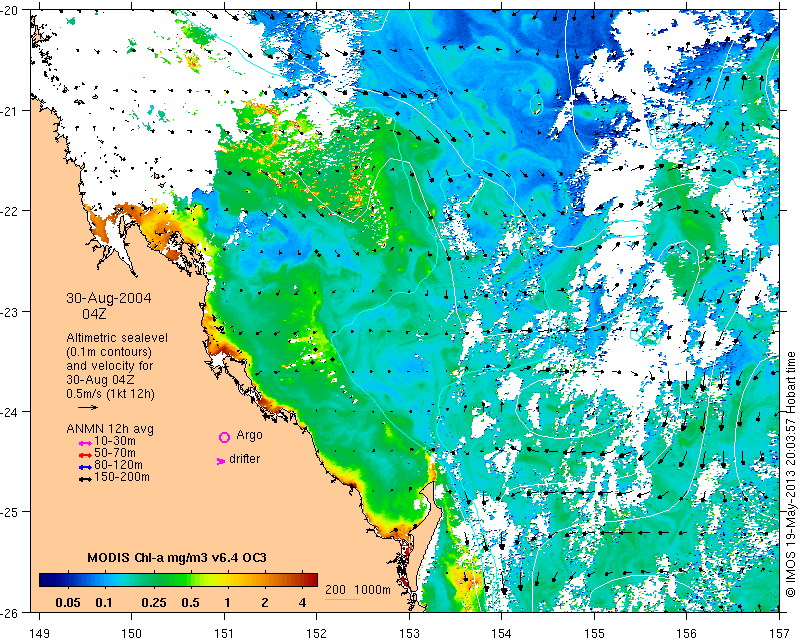This screenshot has height=640, width=800.
Task: Click the '200 1000m' bathymetry label
Action: (358, 589)
